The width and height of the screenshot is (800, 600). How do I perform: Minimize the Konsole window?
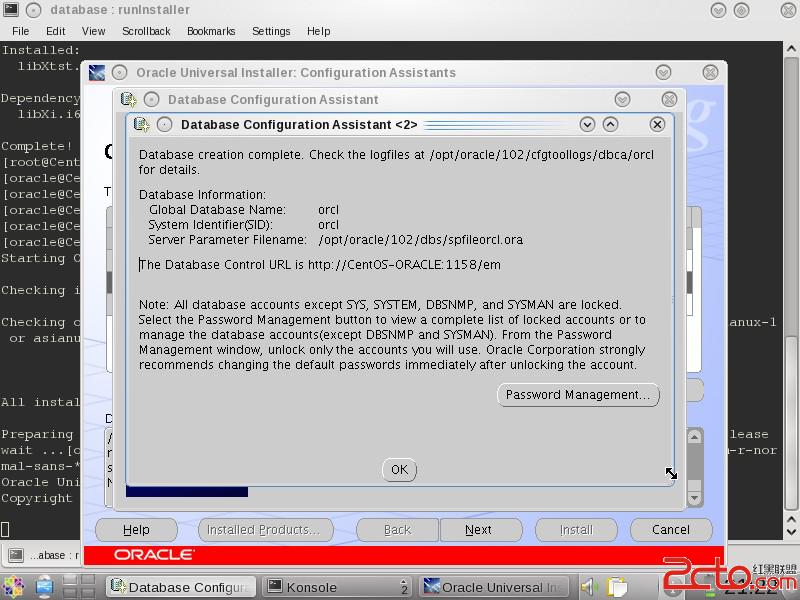tap(718, 10)
